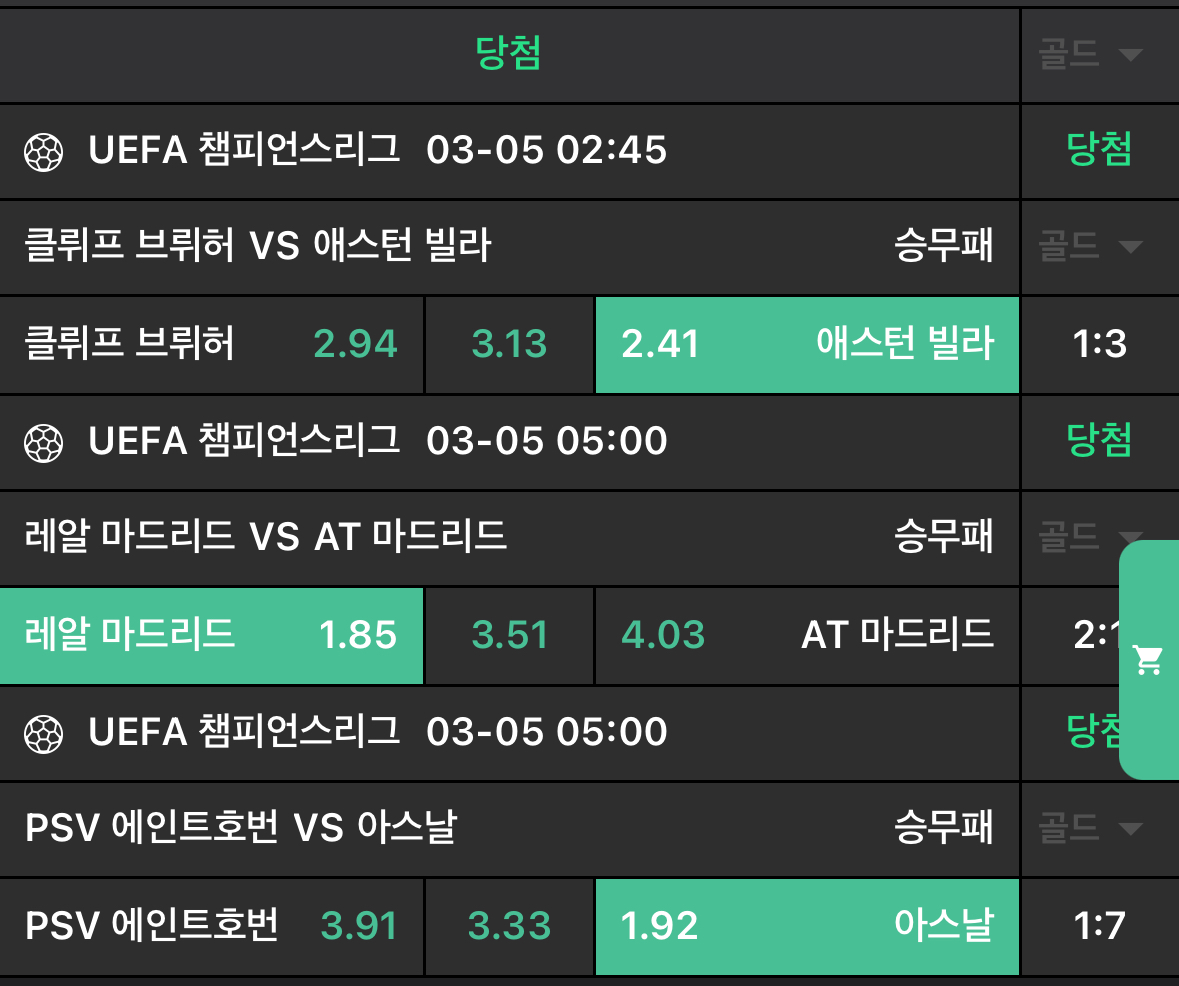Screen dimensions: 1179x986
Task: Click the 1:3 final score cell
Action: coord(1099,345)
